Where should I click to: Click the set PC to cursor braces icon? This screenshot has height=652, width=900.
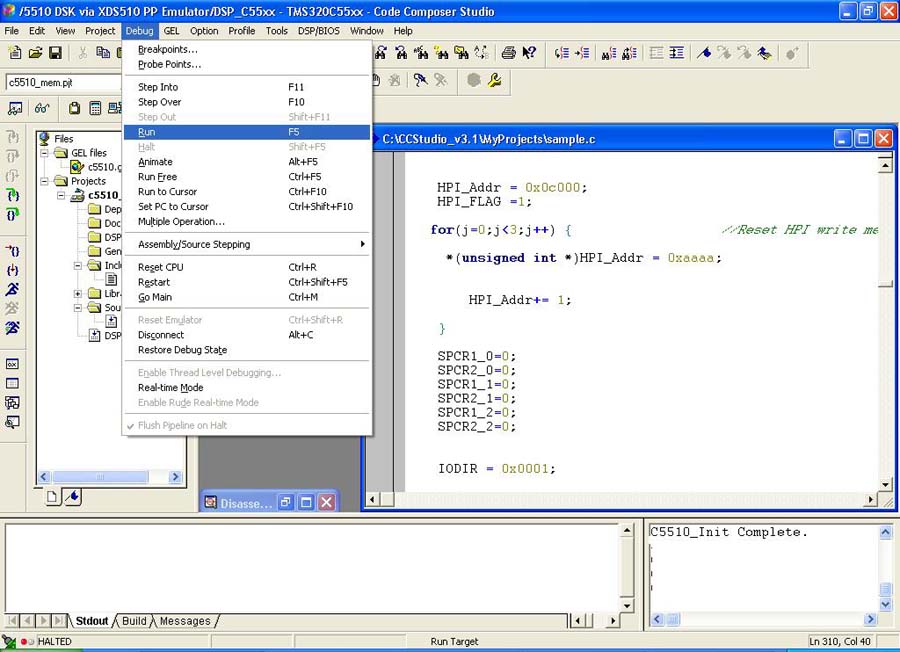click(x=13, y=270)
